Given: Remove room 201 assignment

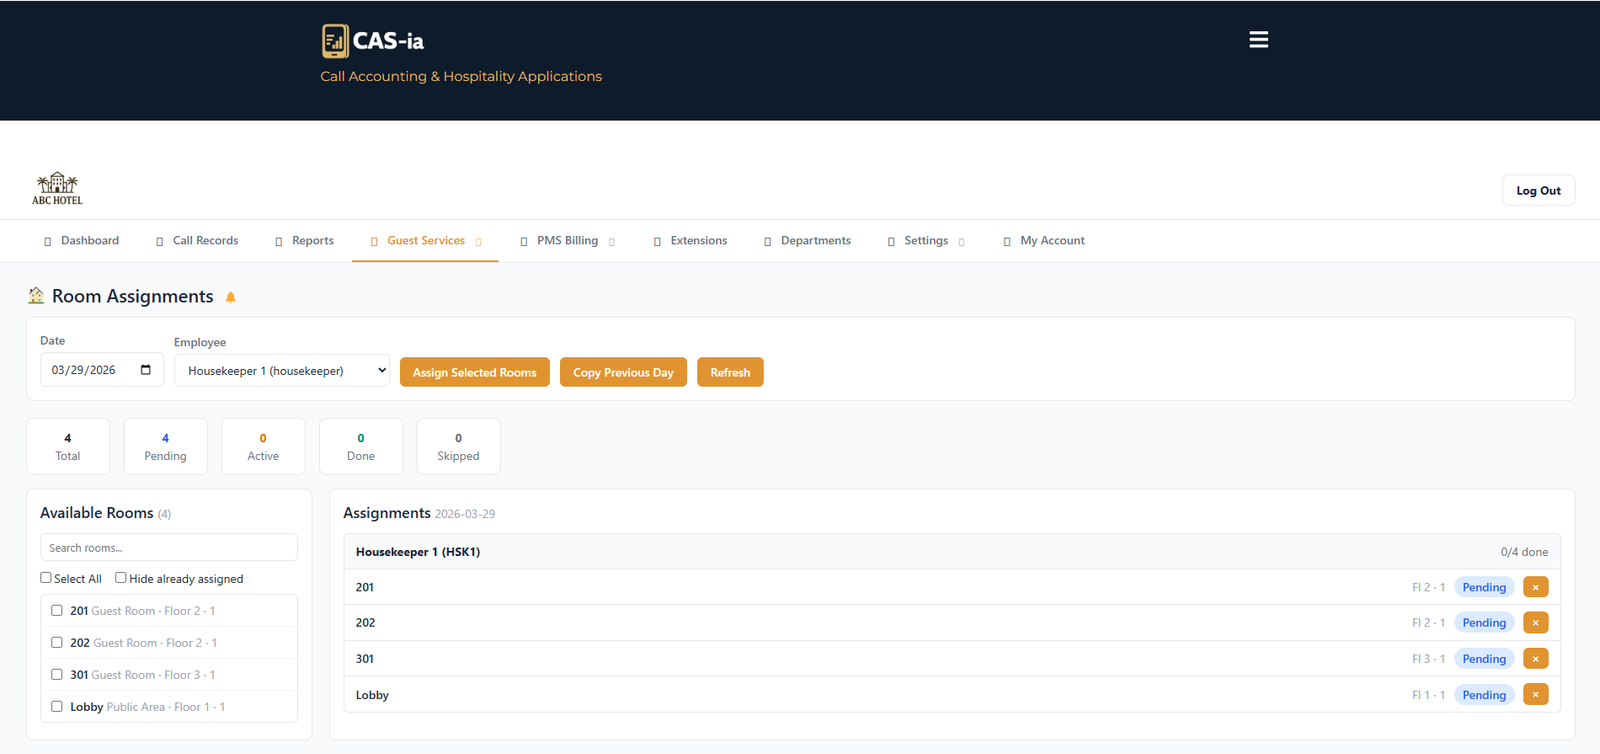Looking at the screenshot, I should (1535, 587).
